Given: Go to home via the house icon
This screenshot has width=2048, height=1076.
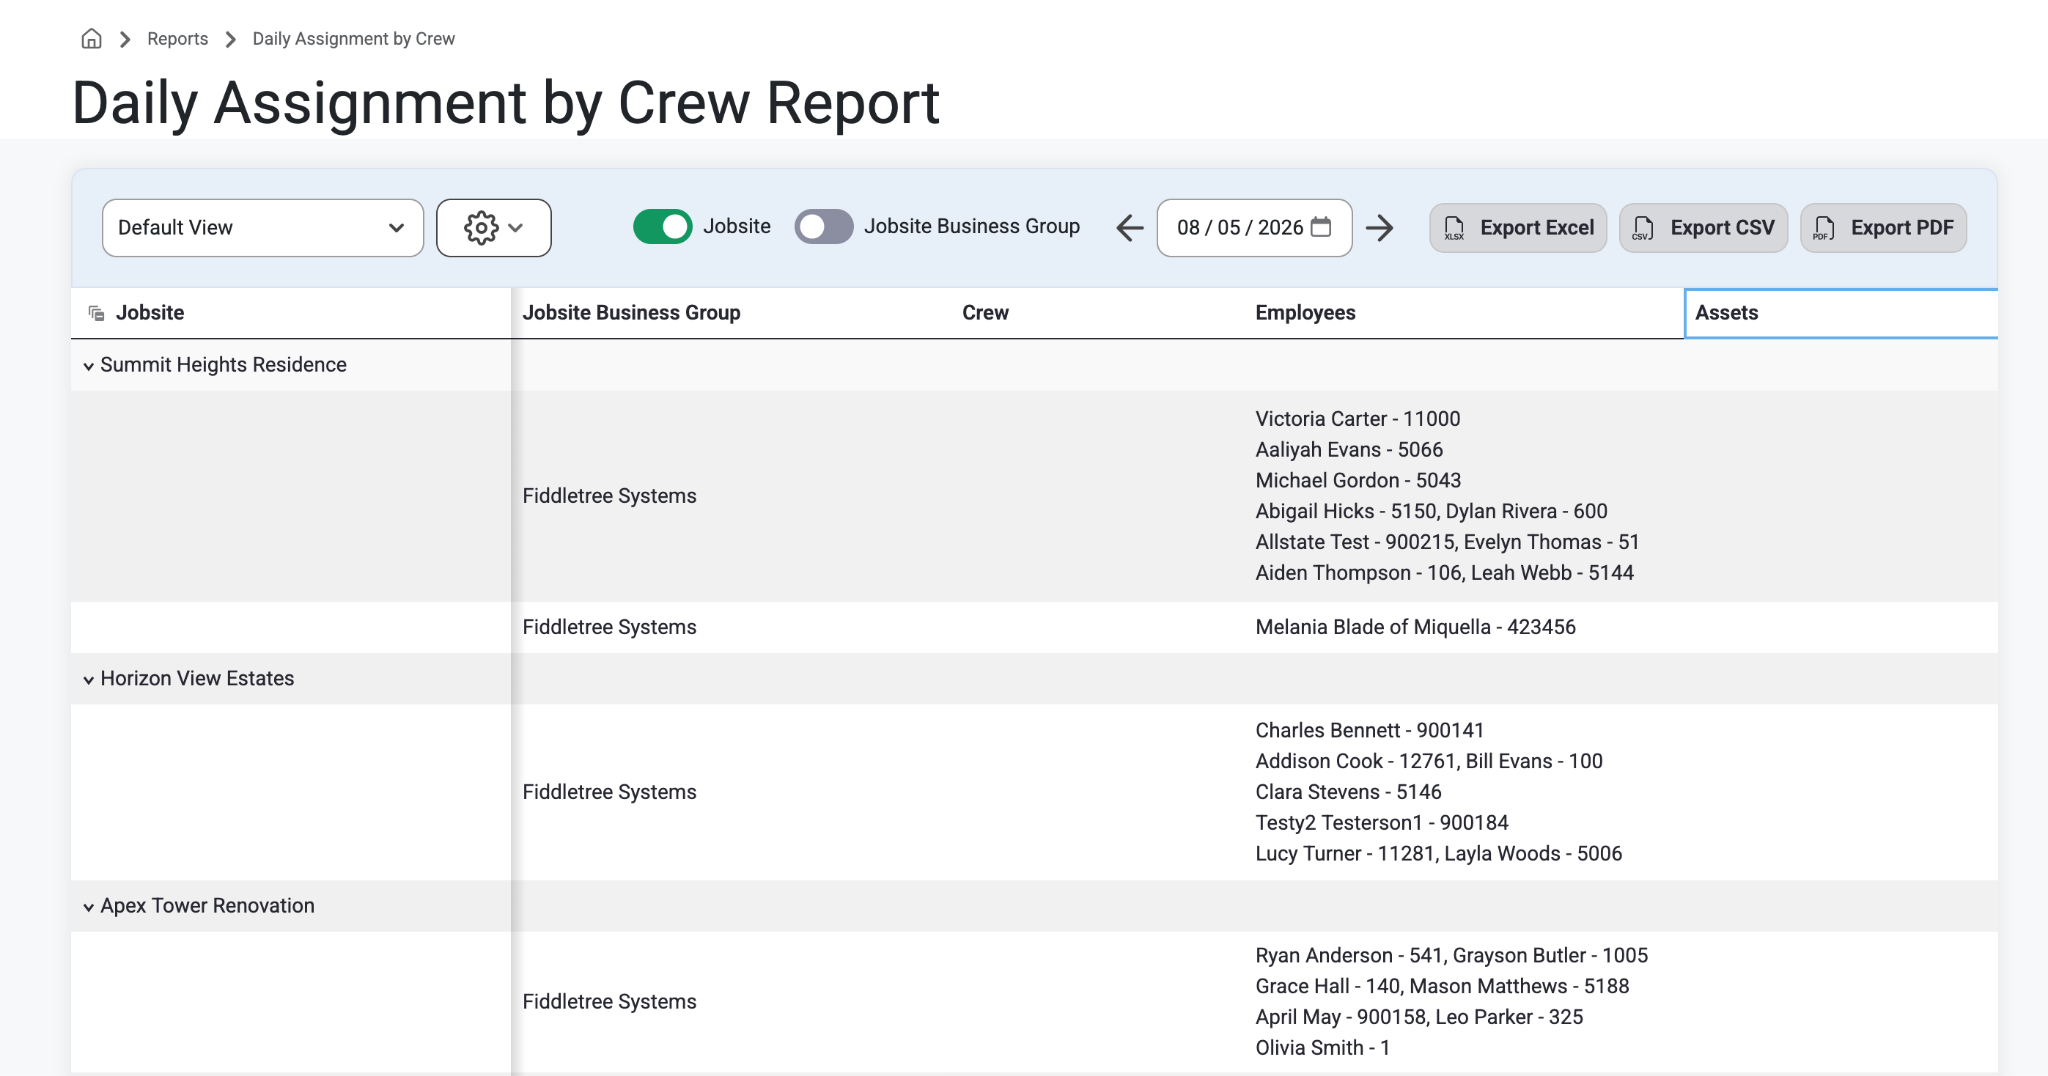Looking at the screenshot, I should [91, 39].
